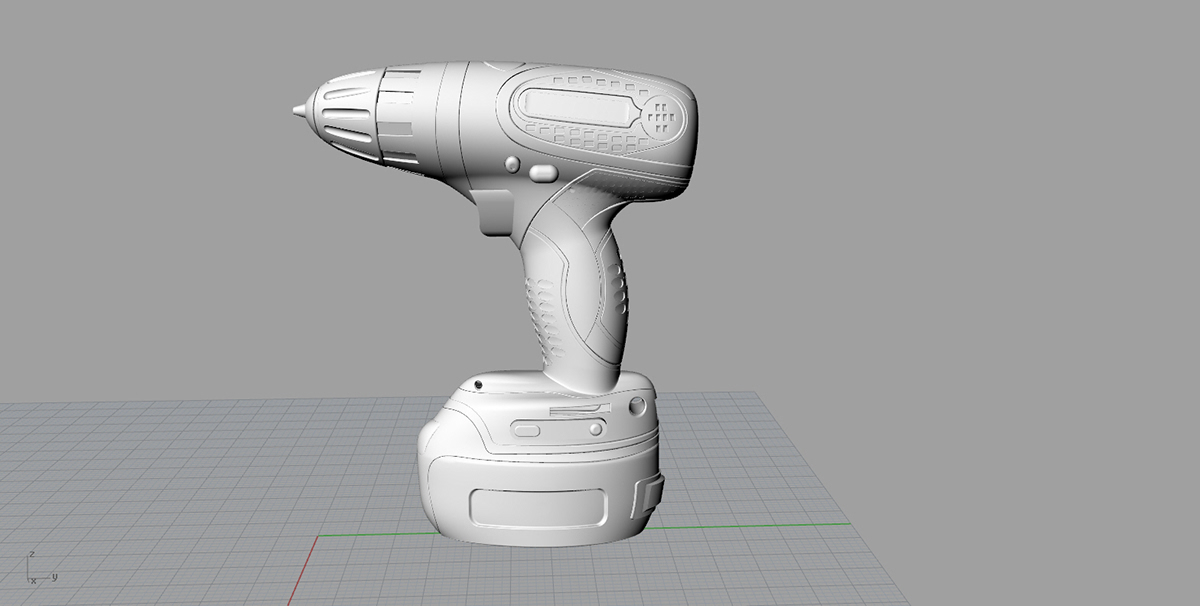Click the Y axis label in gizmo

coord(54,577)
